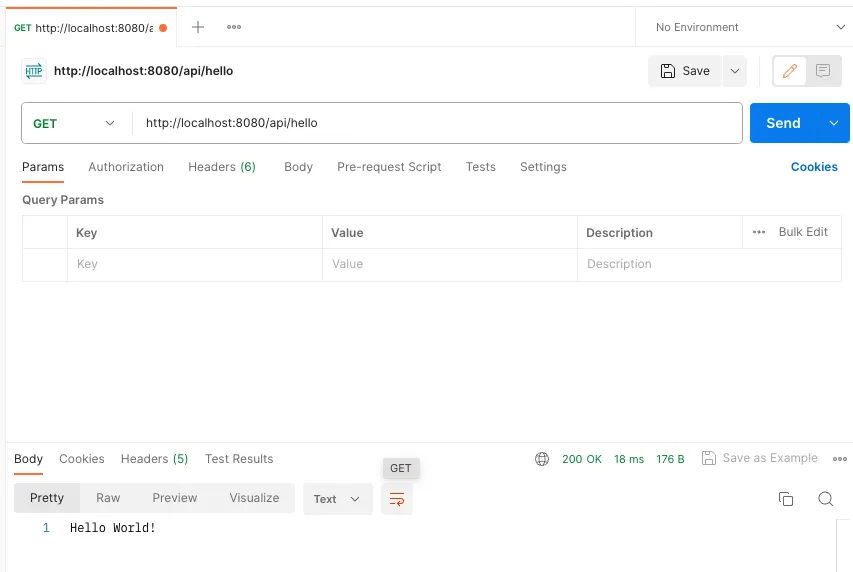Open the Cookies link

(814, 167)
